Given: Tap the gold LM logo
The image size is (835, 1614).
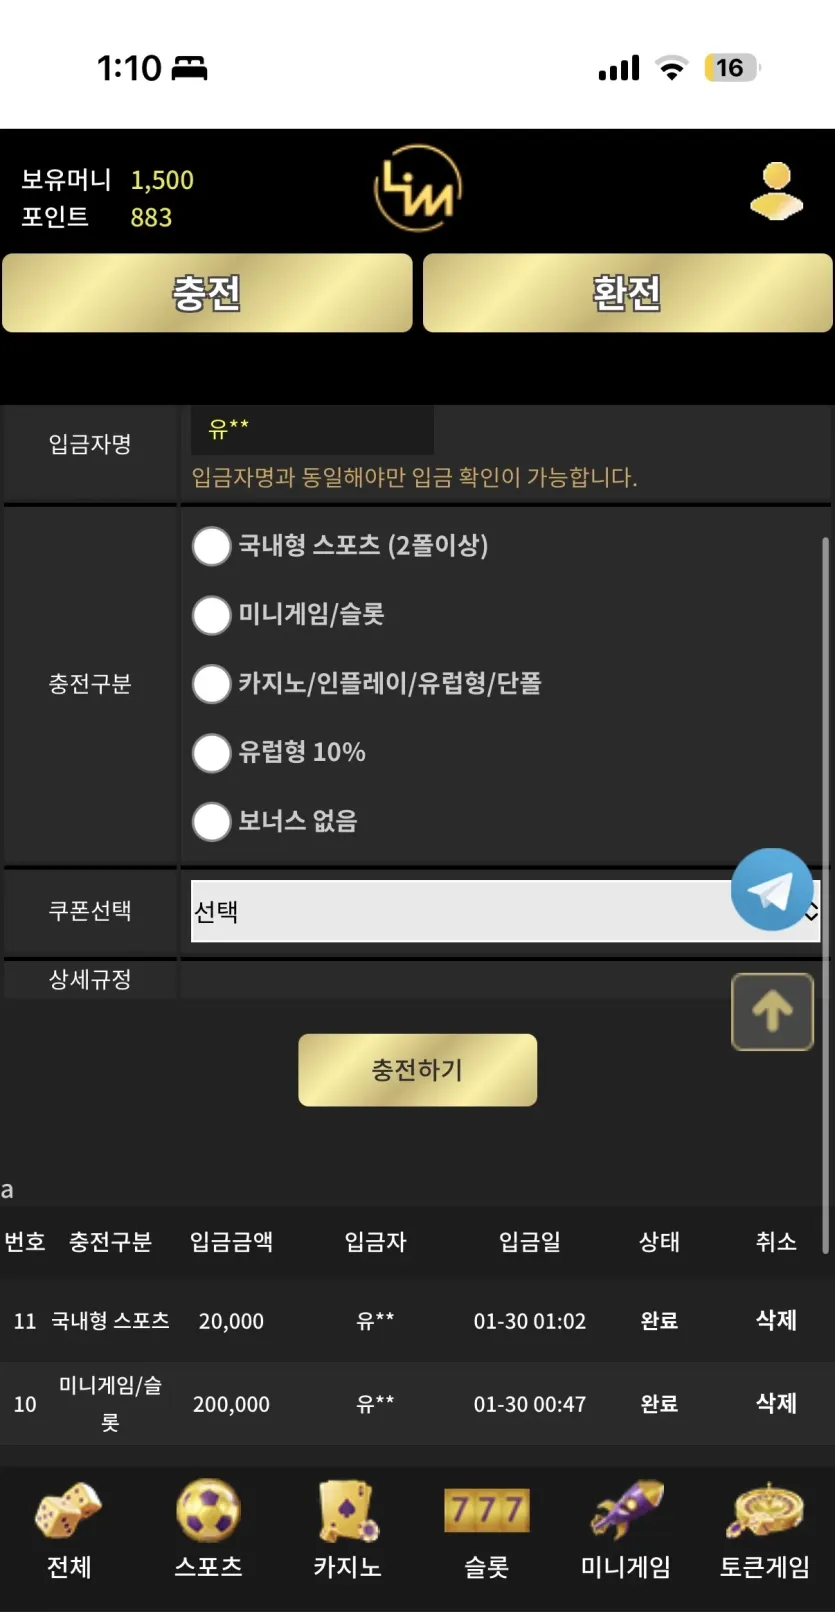Looking at the screenshot, I should point(418,188).
